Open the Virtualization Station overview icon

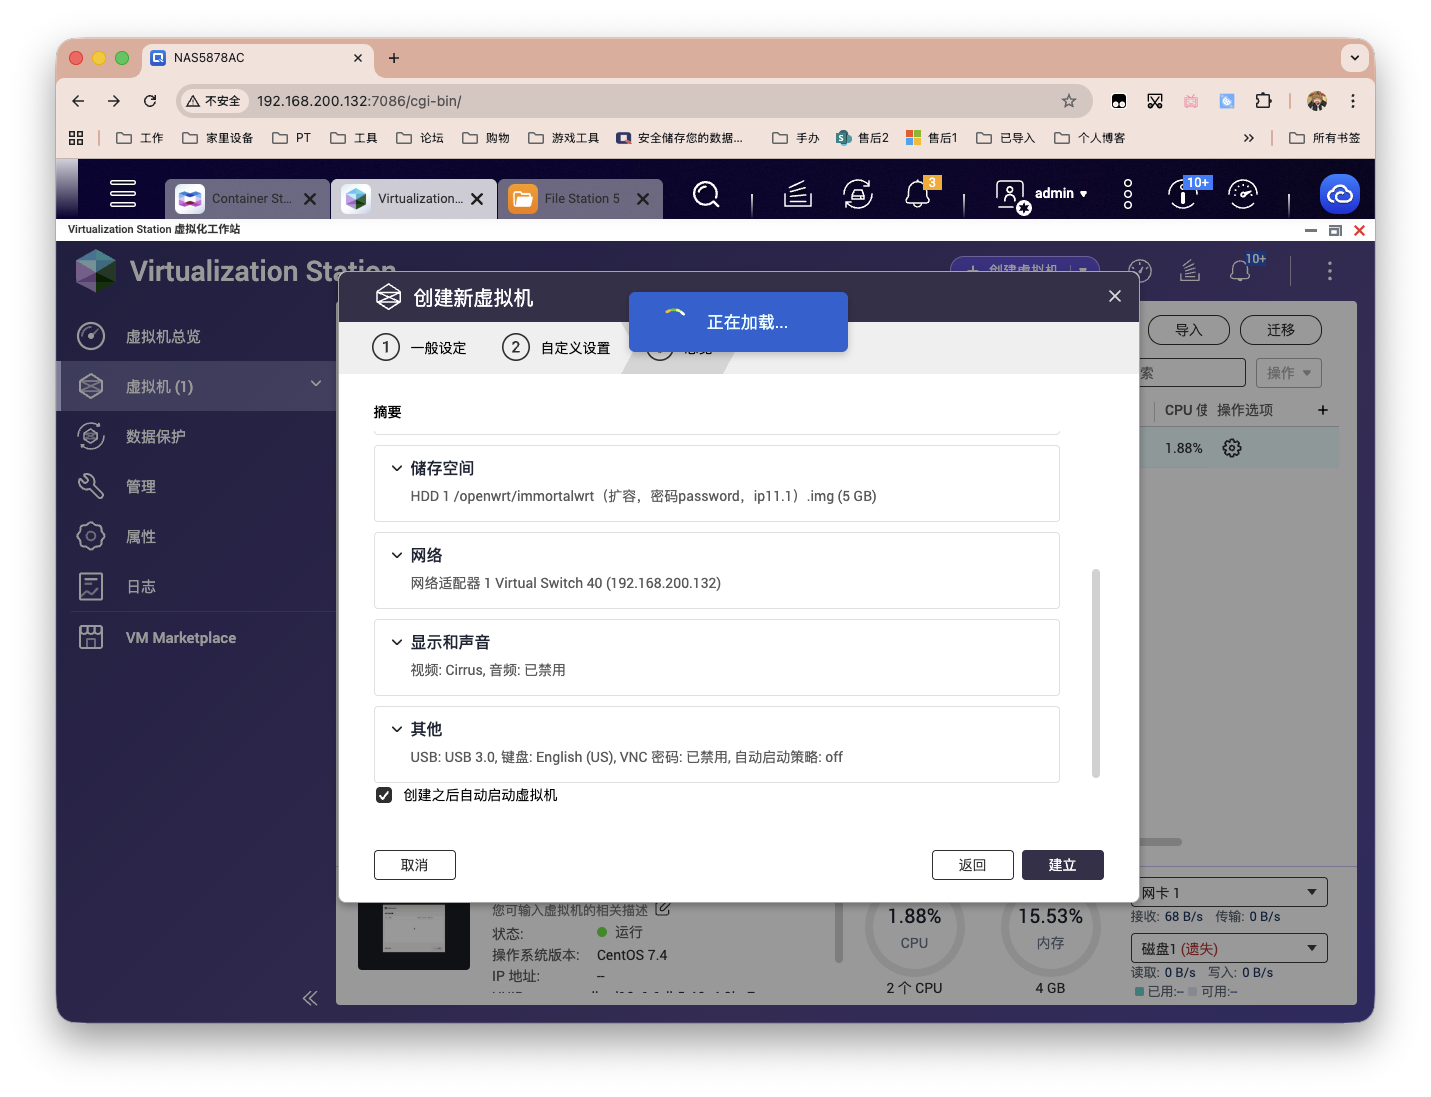(90, 336)
